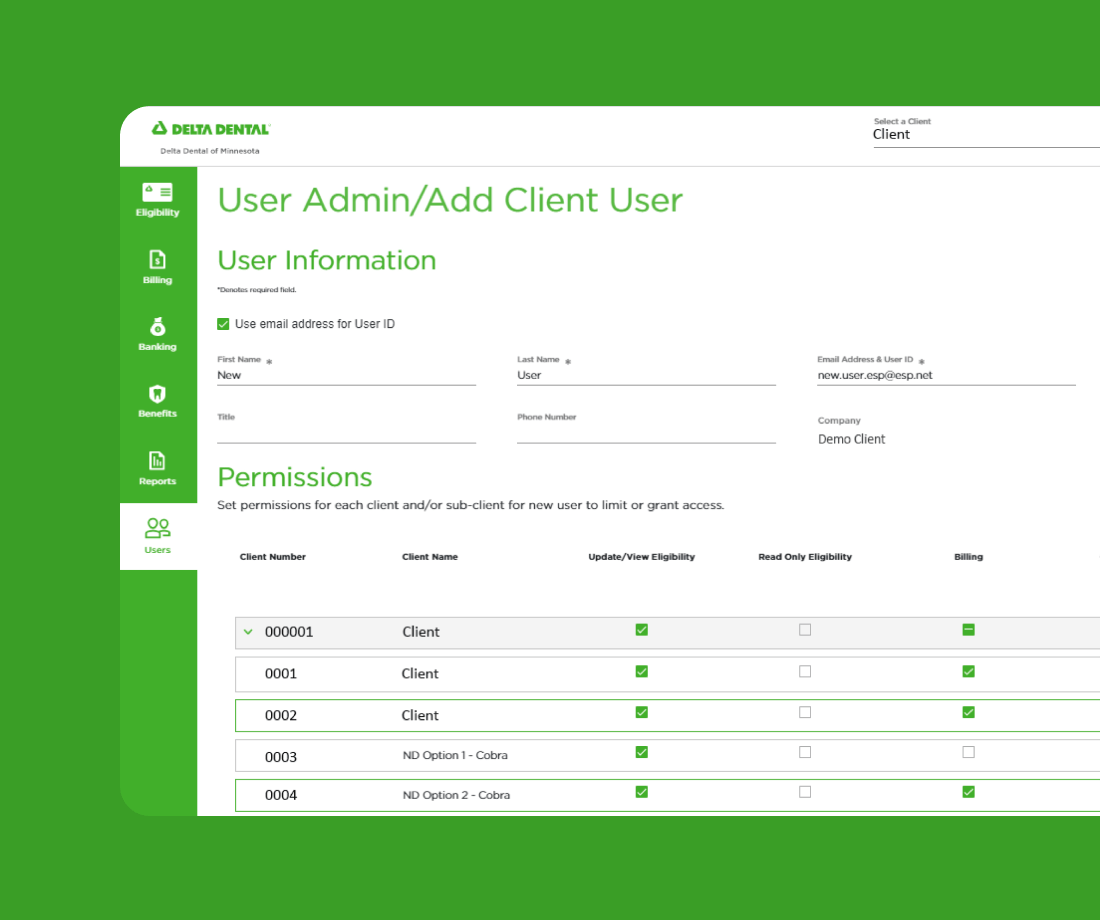Click sub-client number 0003
The width and height of the screenshot is (1100, 920).
click(x=281, y=756)
